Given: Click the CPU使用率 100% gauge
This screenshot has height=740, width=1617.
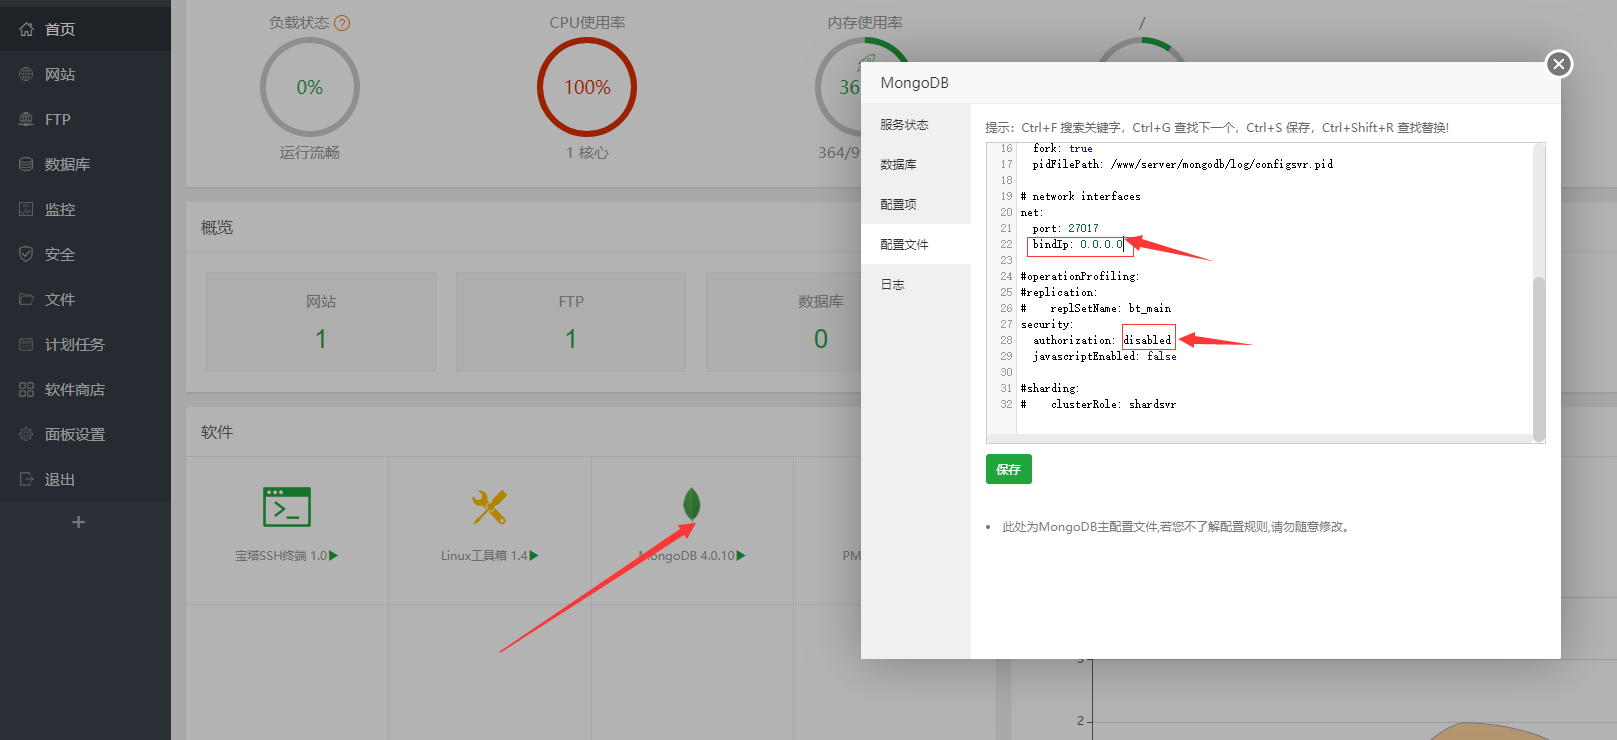Looking at the screenshot, I should click(x=587, y=87).
